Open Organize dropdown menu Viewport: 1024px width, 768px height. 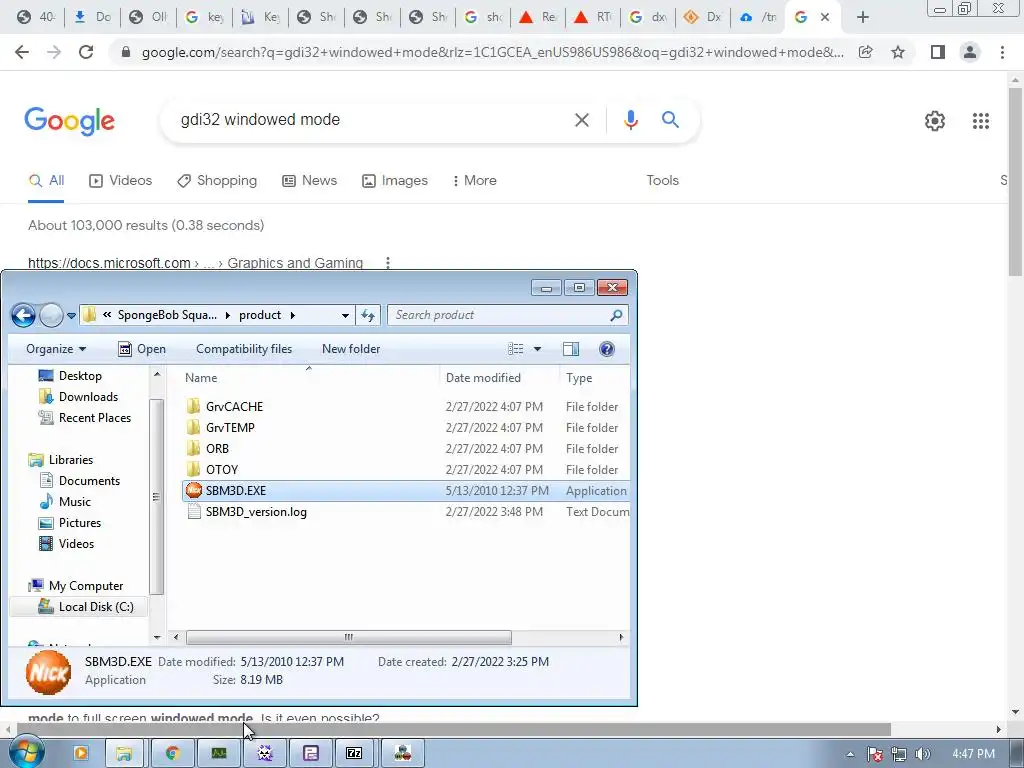(56, 349)
